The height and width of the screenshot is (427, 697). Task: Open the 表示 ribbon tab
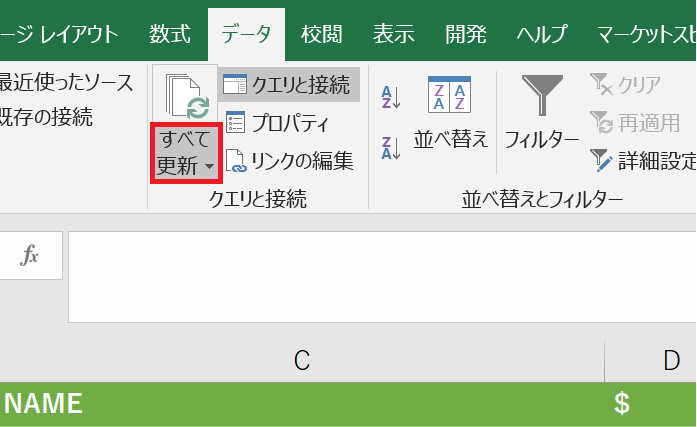tap(393, 34)
